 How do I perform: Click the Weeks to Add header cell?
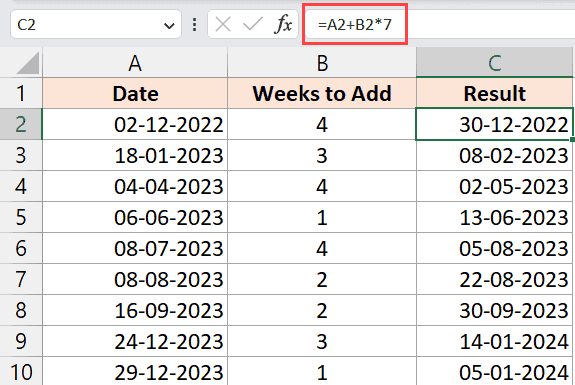click(x=322, y=93)
